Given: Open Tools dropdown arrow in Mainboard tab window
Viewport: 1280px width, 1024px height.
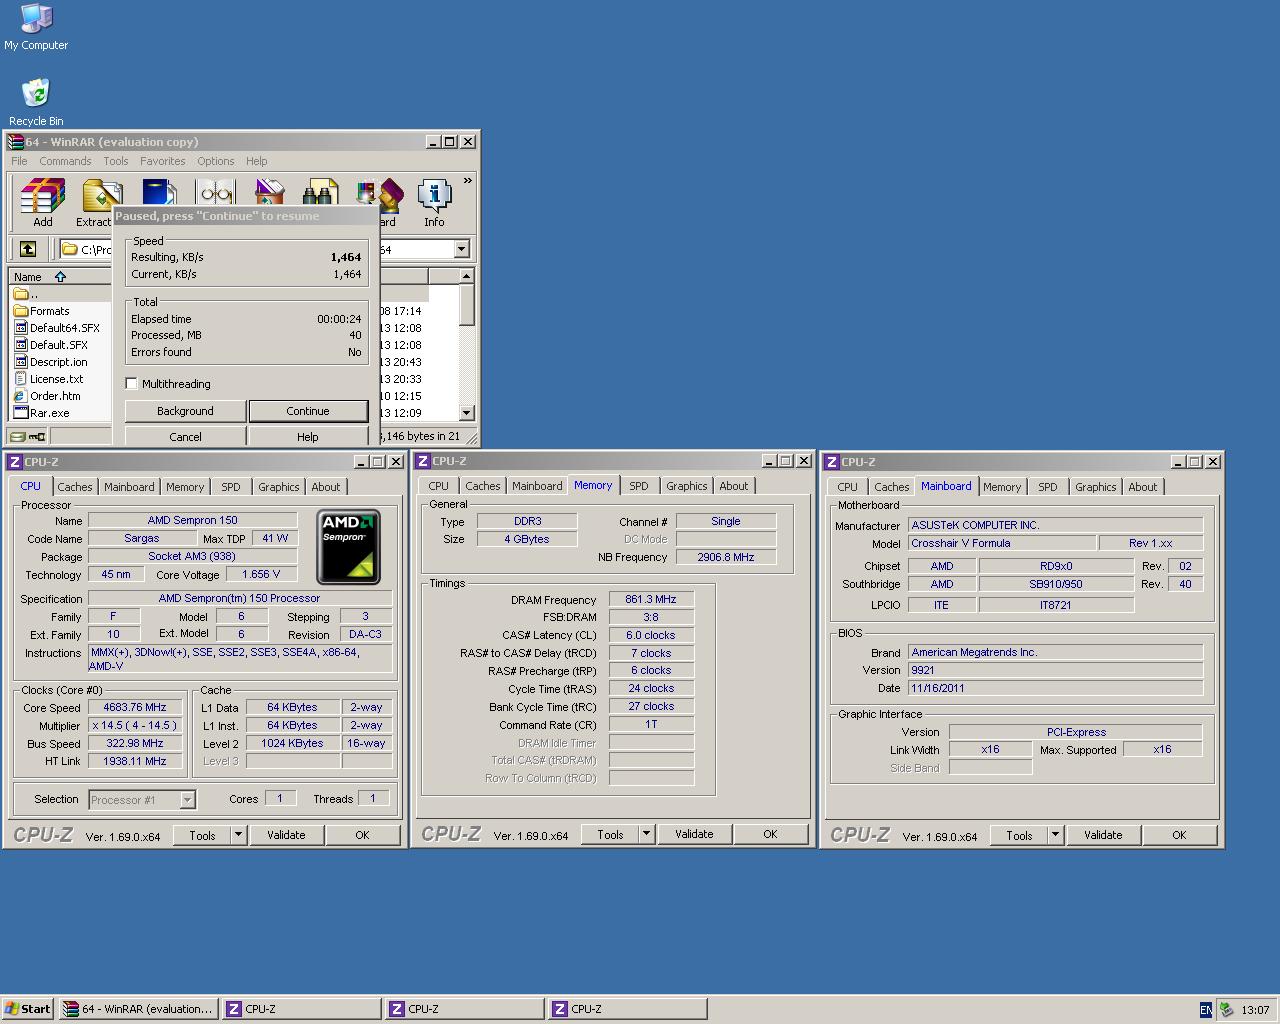Looking at the screenshot, I should (x=1055, y=835).
